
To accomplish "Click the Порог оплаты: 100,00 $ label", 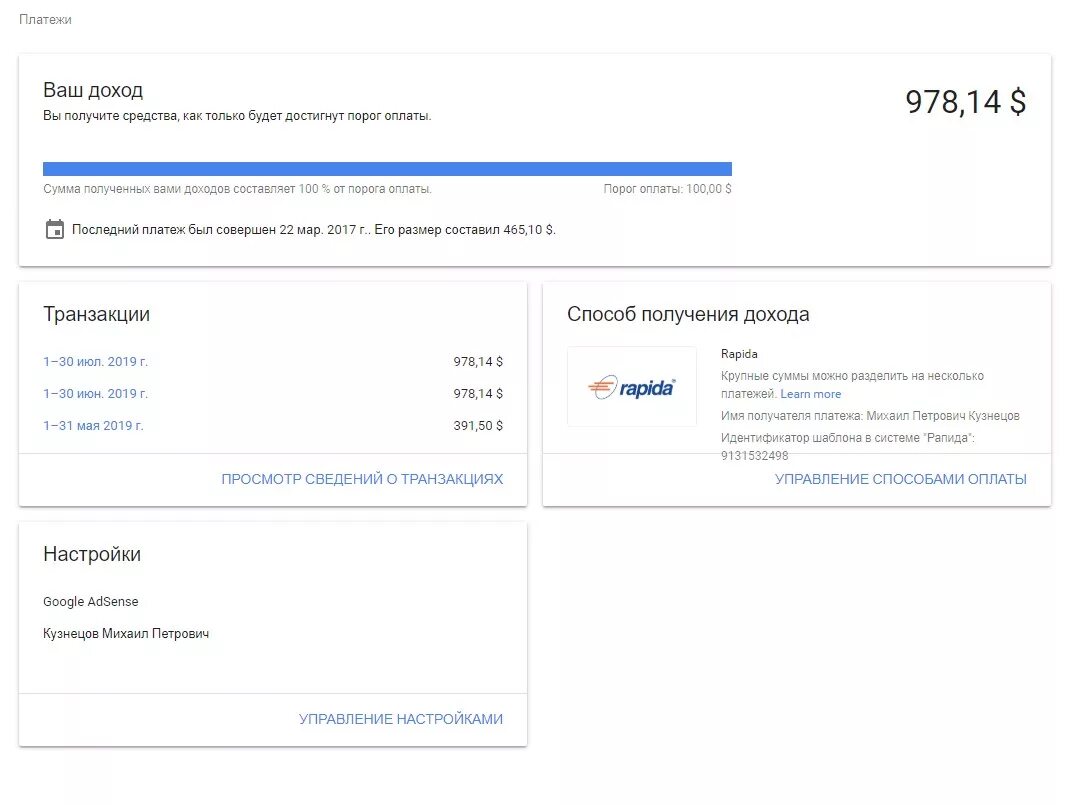I will click(667, 189).
